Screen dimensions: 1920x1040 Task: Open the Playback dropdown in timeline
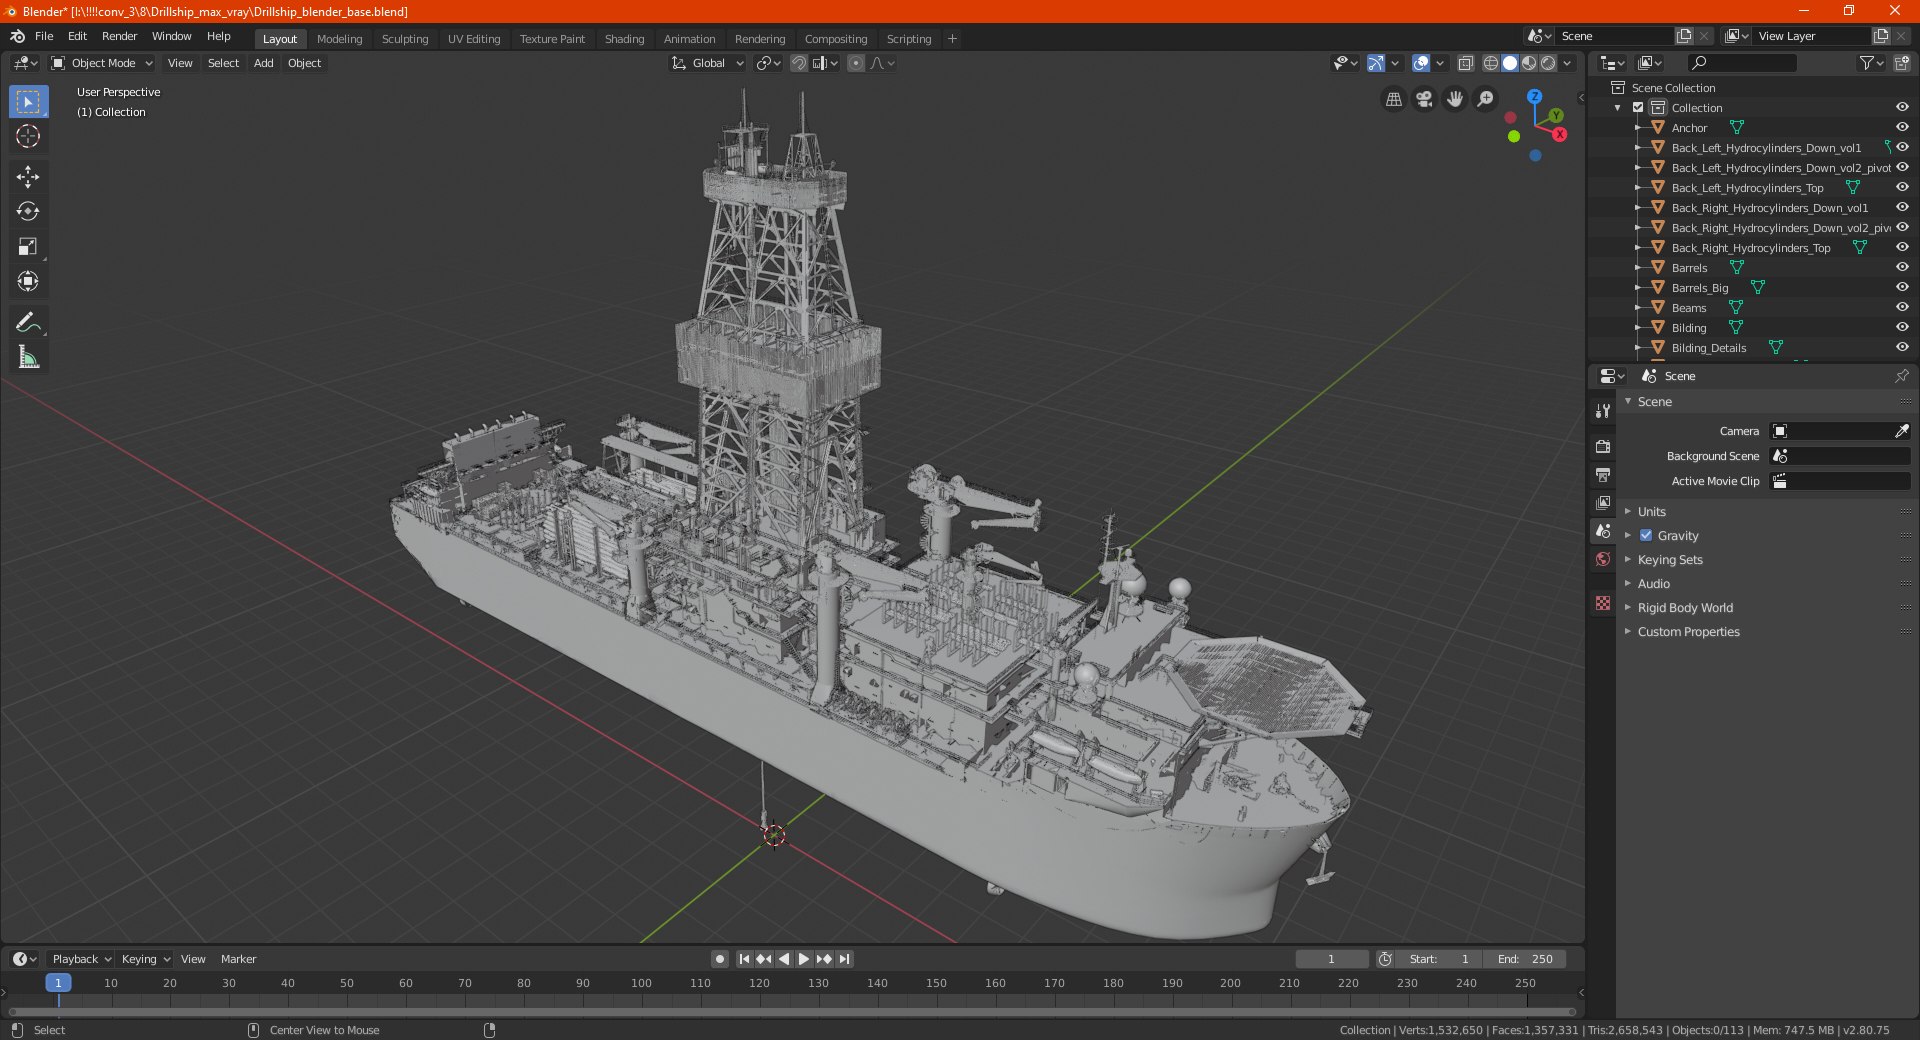81,959
